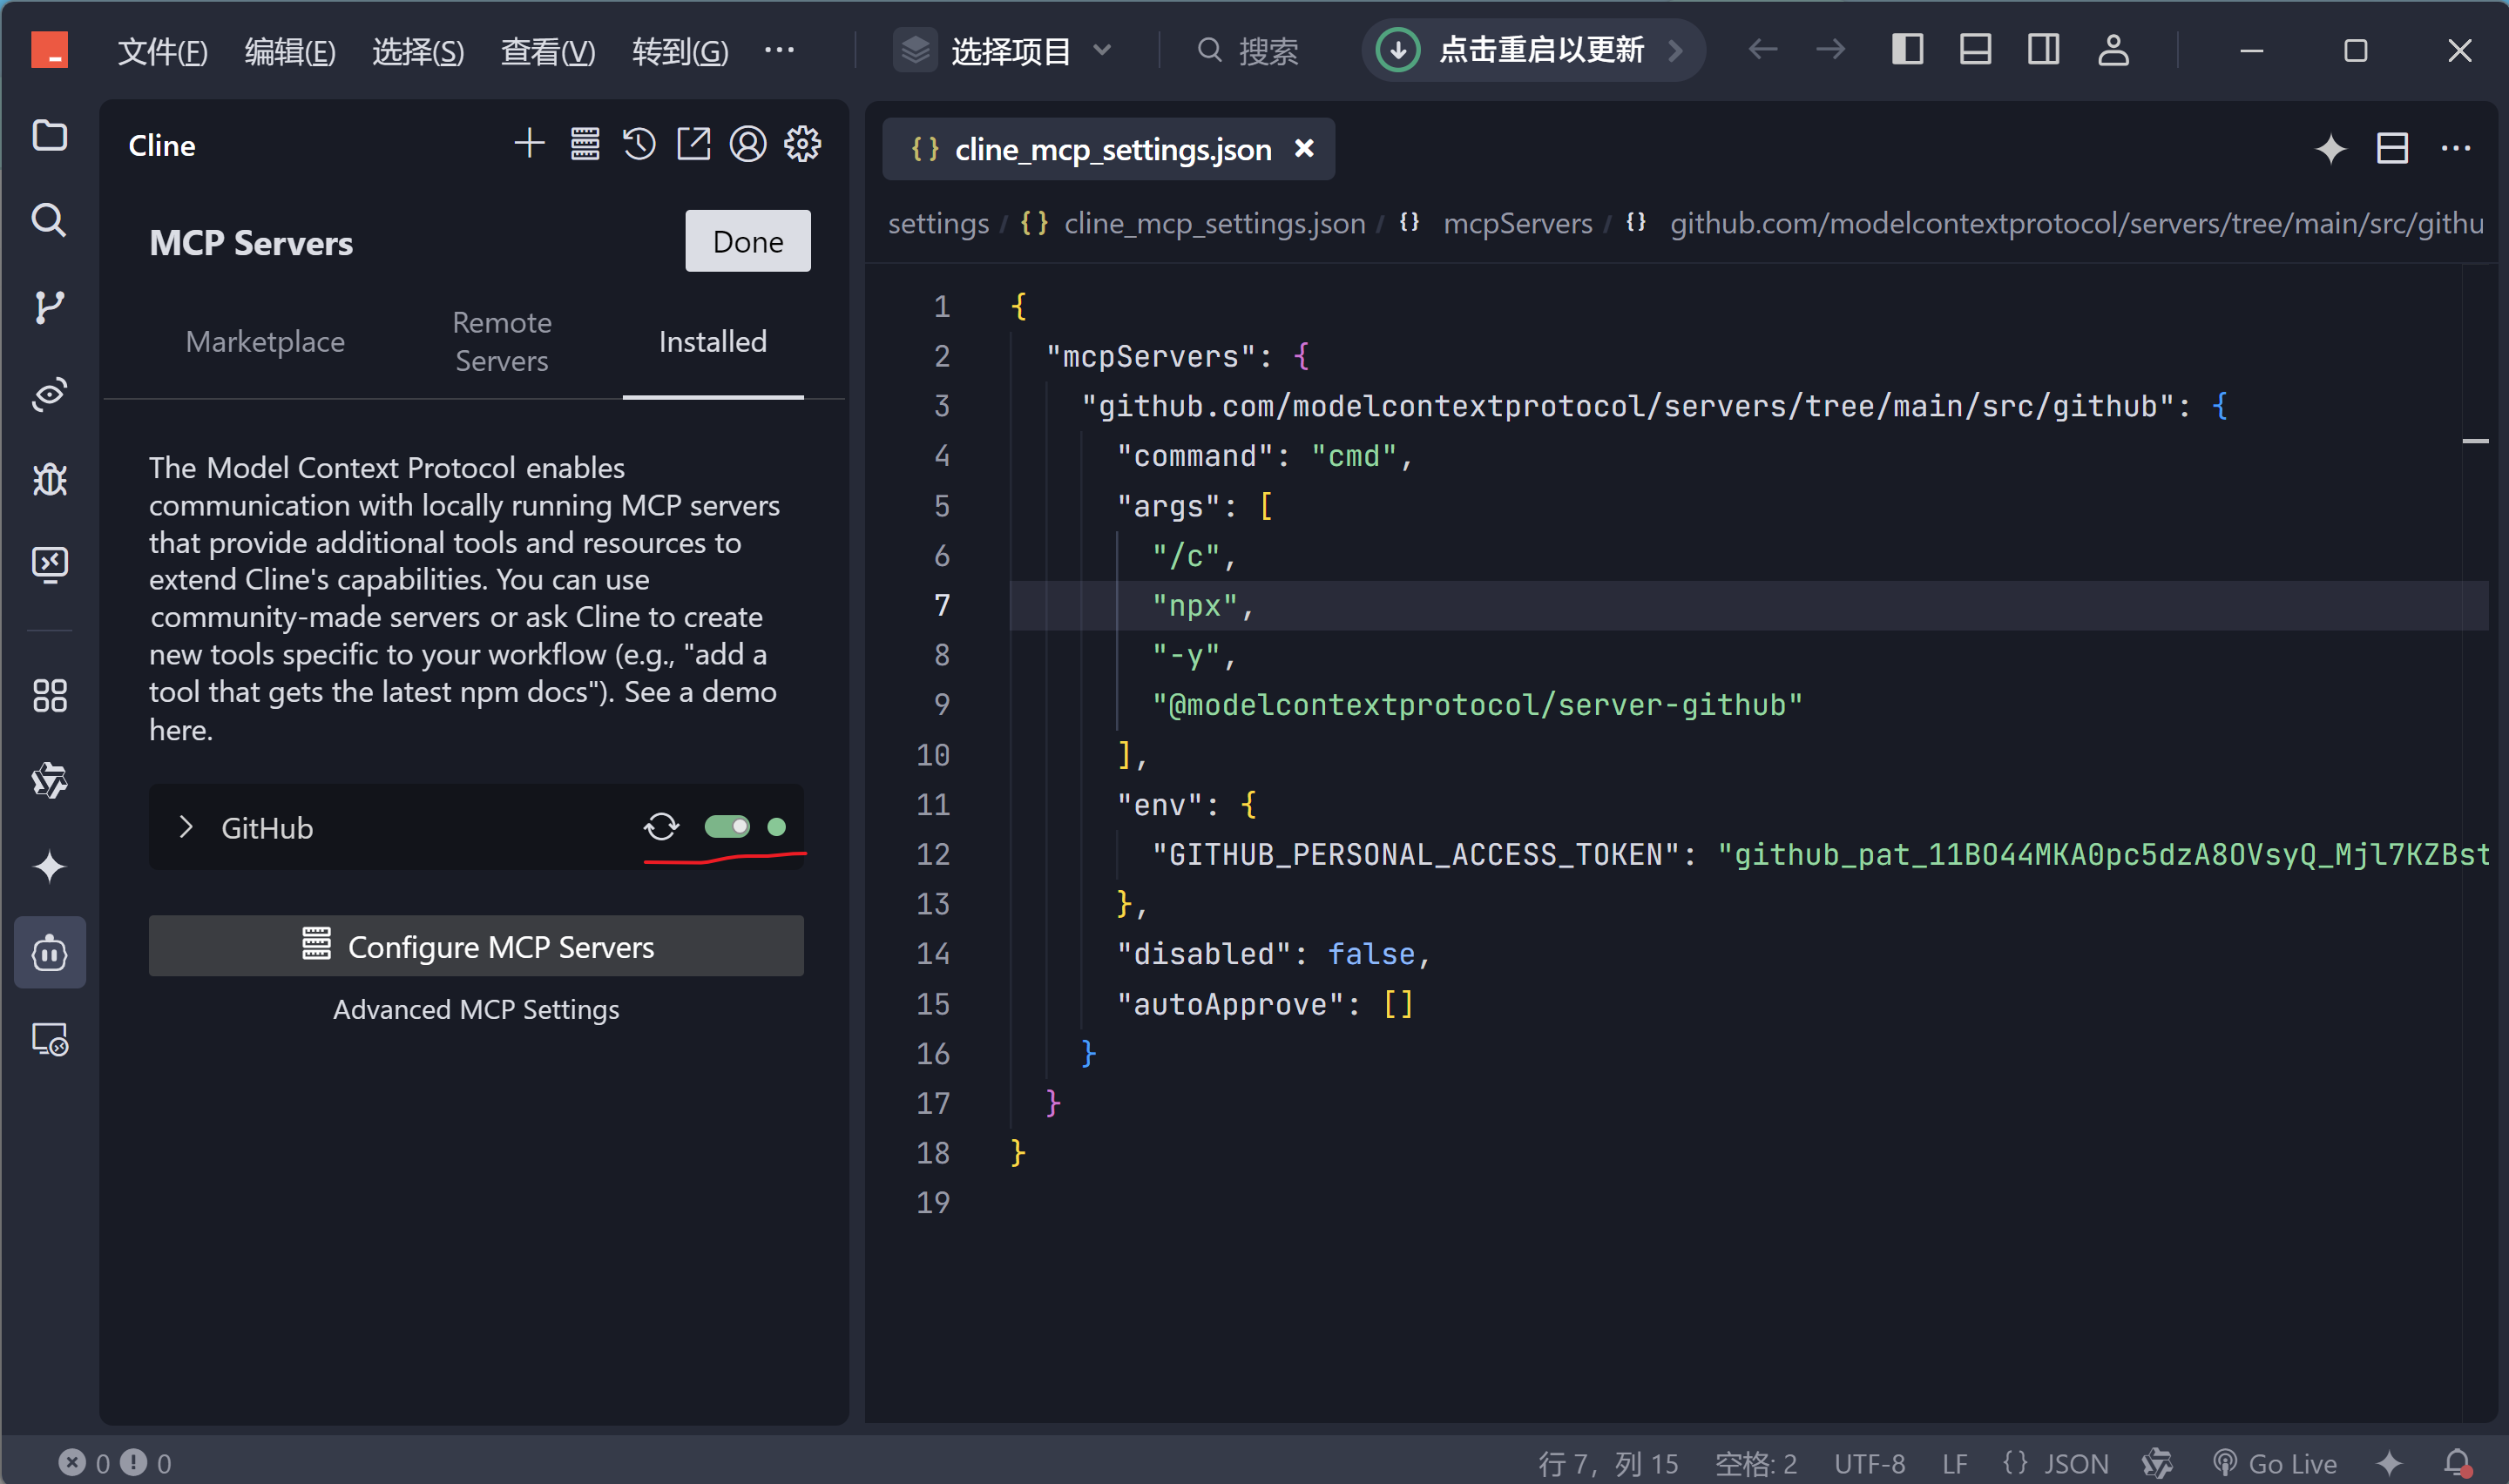This screenshot has height=1484, width=2509.
Task: Open Cline settings gear icon
Action: tap(802, 145)
